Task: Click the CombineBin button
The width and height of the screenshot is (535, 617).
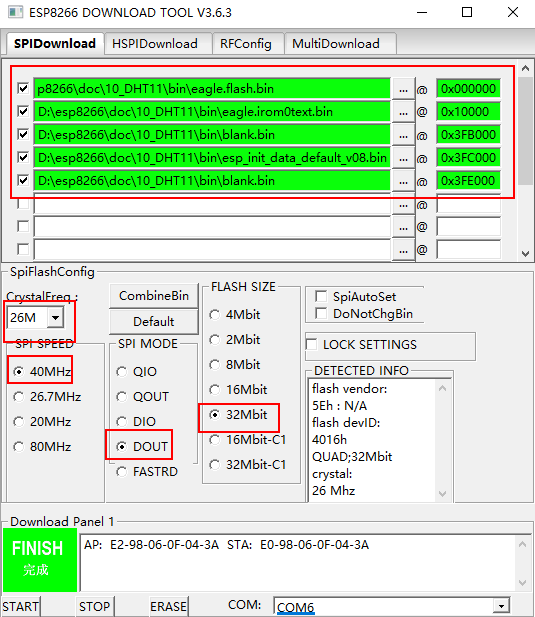Action: (x=154, y=296)
